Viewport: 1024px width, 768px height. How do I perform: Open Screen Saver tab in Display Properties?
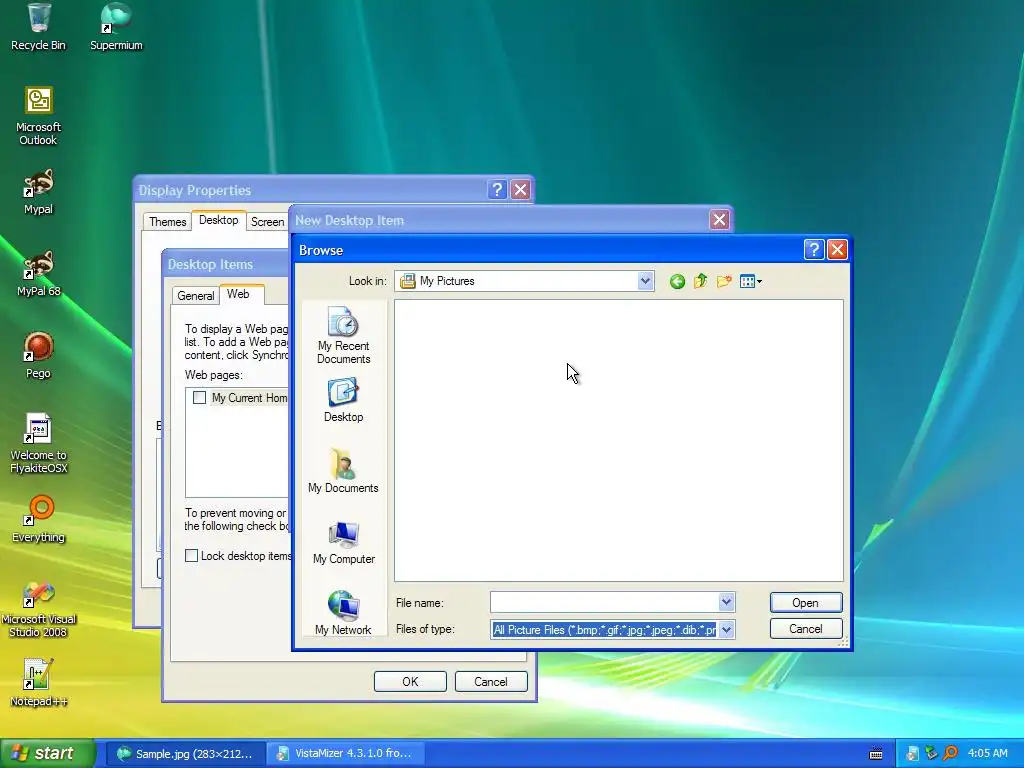coord(267,222)
